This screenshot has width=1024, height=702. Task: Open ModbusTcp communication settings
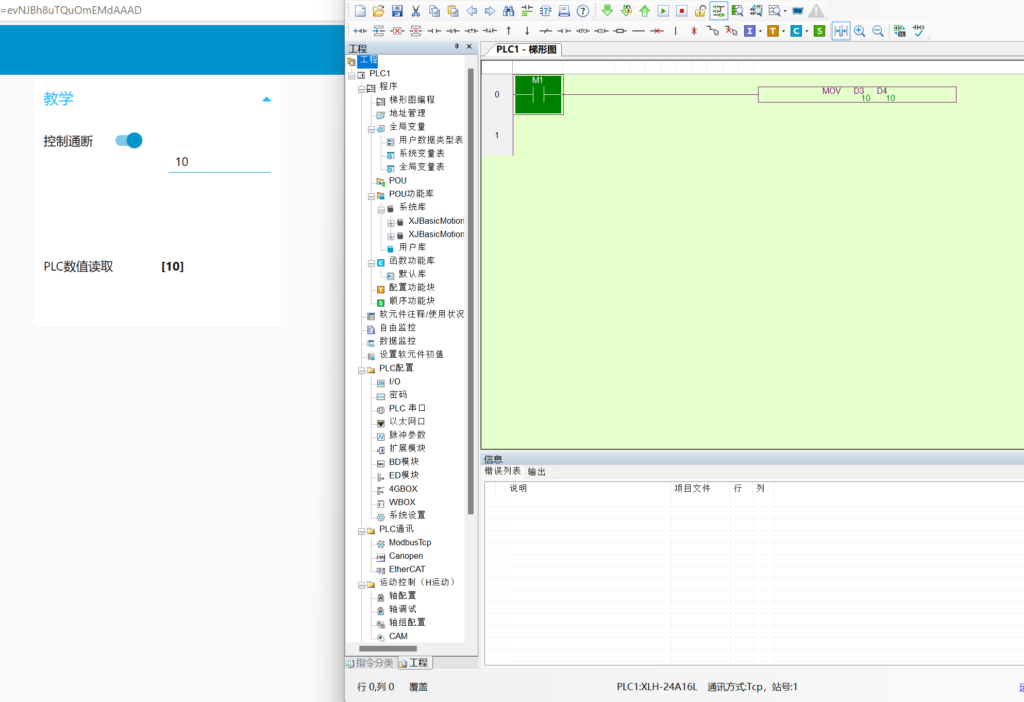(x=409, y=543)
